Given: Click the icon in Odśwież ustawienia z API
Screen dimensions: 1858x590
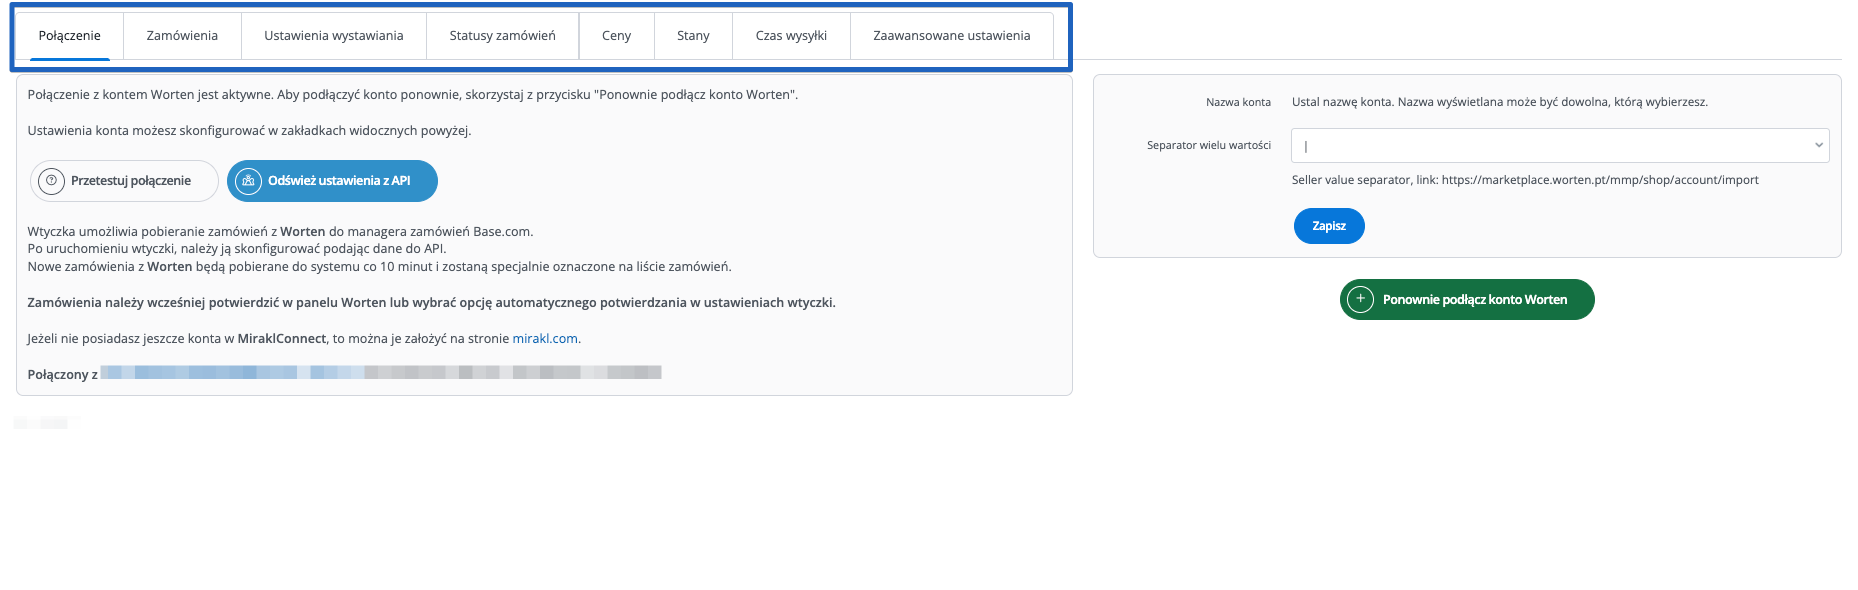Looking at the screenshot, I should (248, 181).
